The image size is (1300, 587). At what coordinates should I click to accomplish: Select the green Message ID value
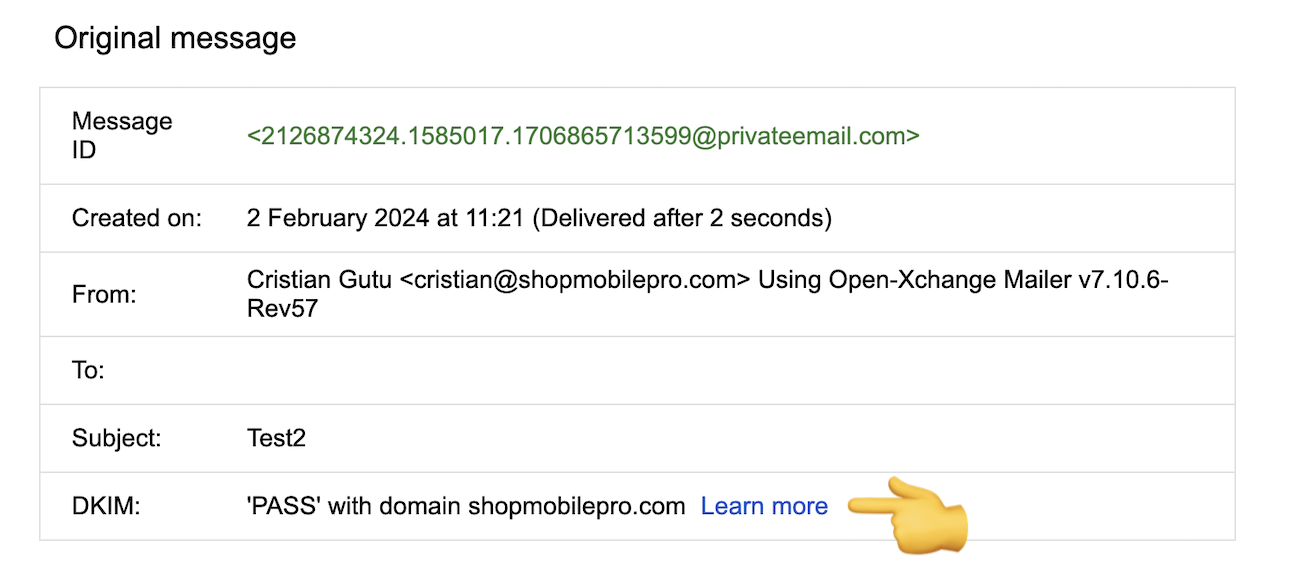coord(583,136)
